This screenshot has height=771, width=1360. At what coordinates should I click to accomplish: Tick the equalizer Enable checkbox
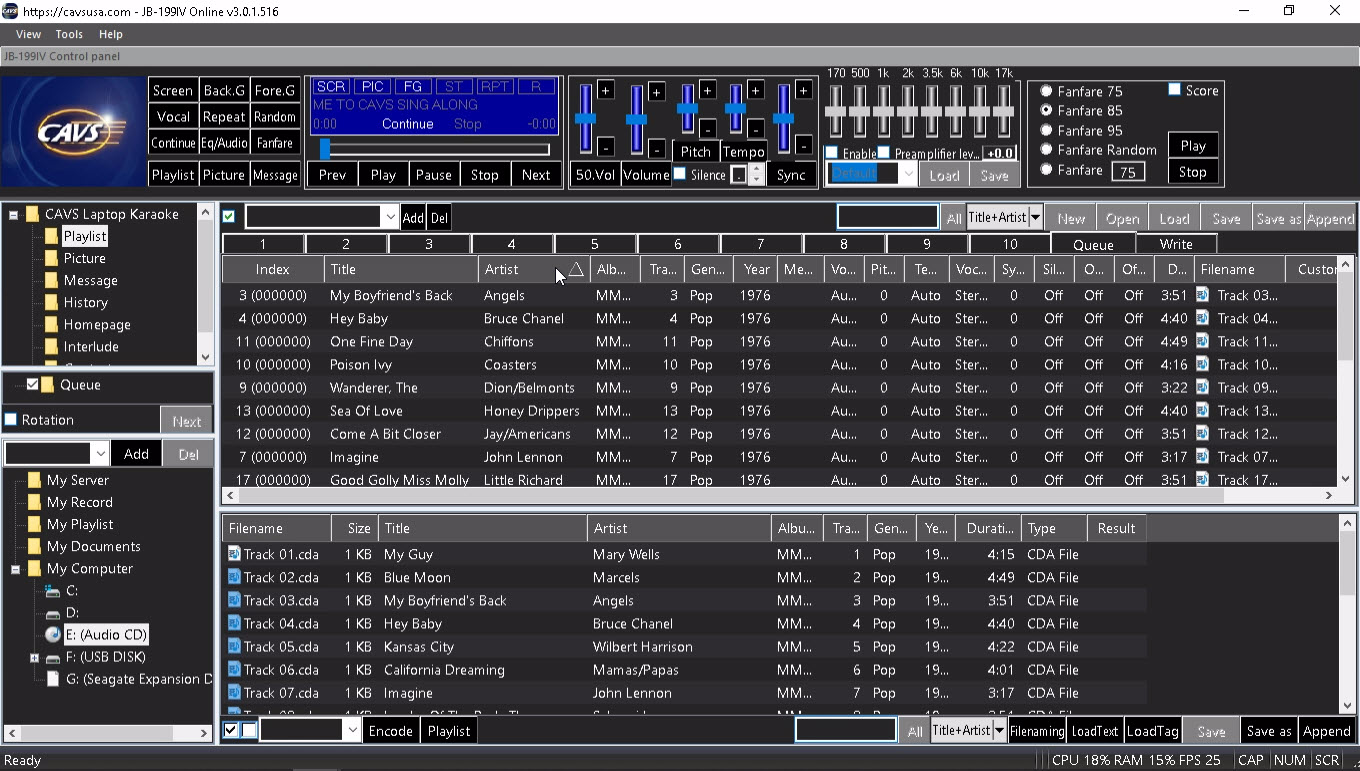pos(832,153)
